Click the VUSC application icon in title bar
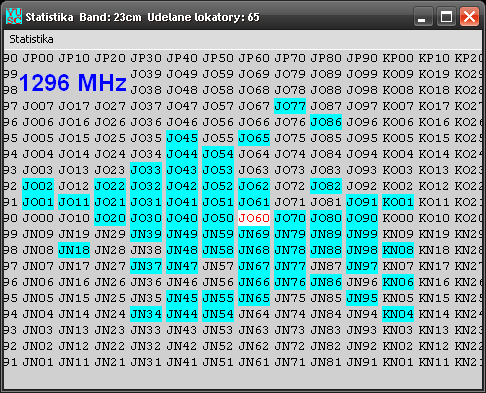This screenshot has height=393, width=486. tap(14, 16)
